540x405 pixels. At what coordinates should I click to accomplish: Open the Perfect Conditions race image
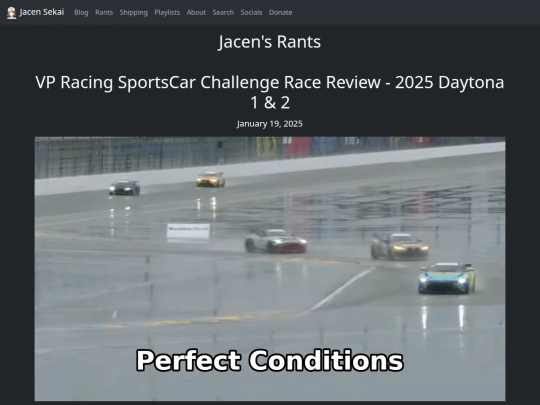(270, 269)
